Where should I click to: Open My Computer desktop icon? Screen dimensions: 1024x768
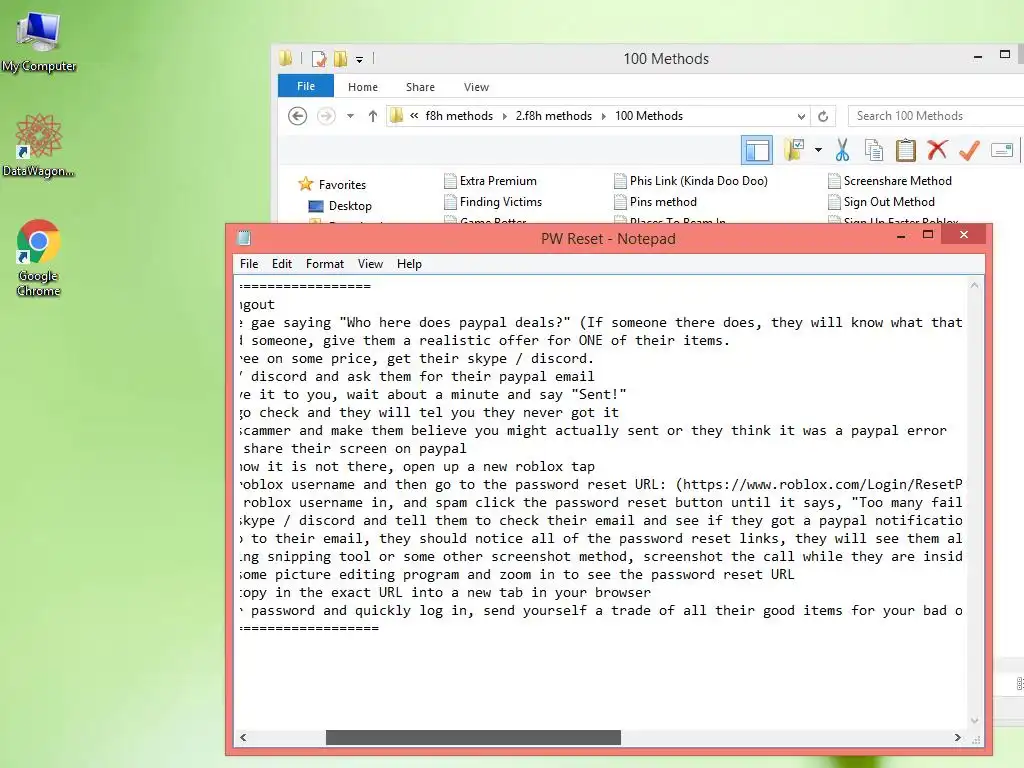coord(39,40)
